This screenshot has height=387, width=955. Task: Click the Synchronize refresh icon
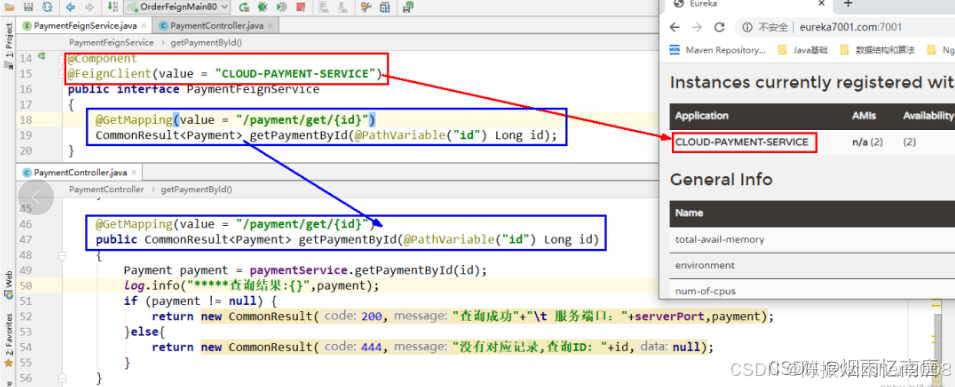pos(47,7)
